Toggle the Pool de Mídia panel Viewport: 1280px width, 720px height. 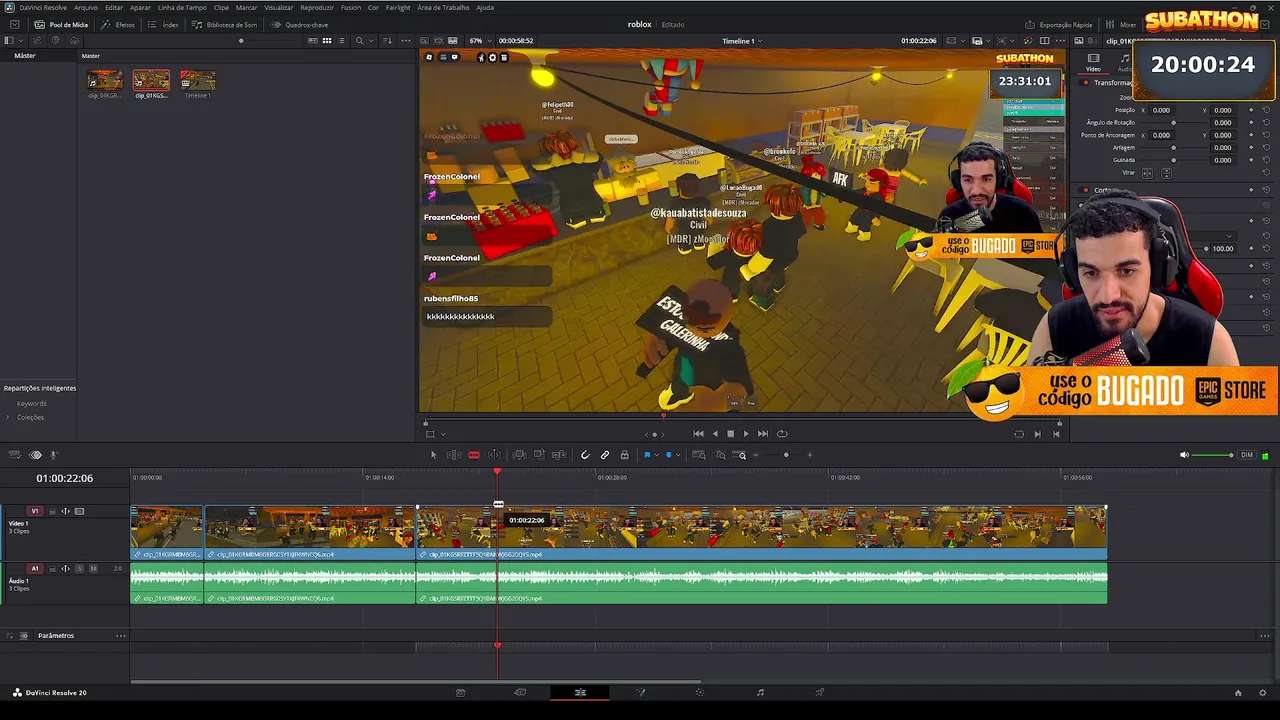[x=62, y=24]
